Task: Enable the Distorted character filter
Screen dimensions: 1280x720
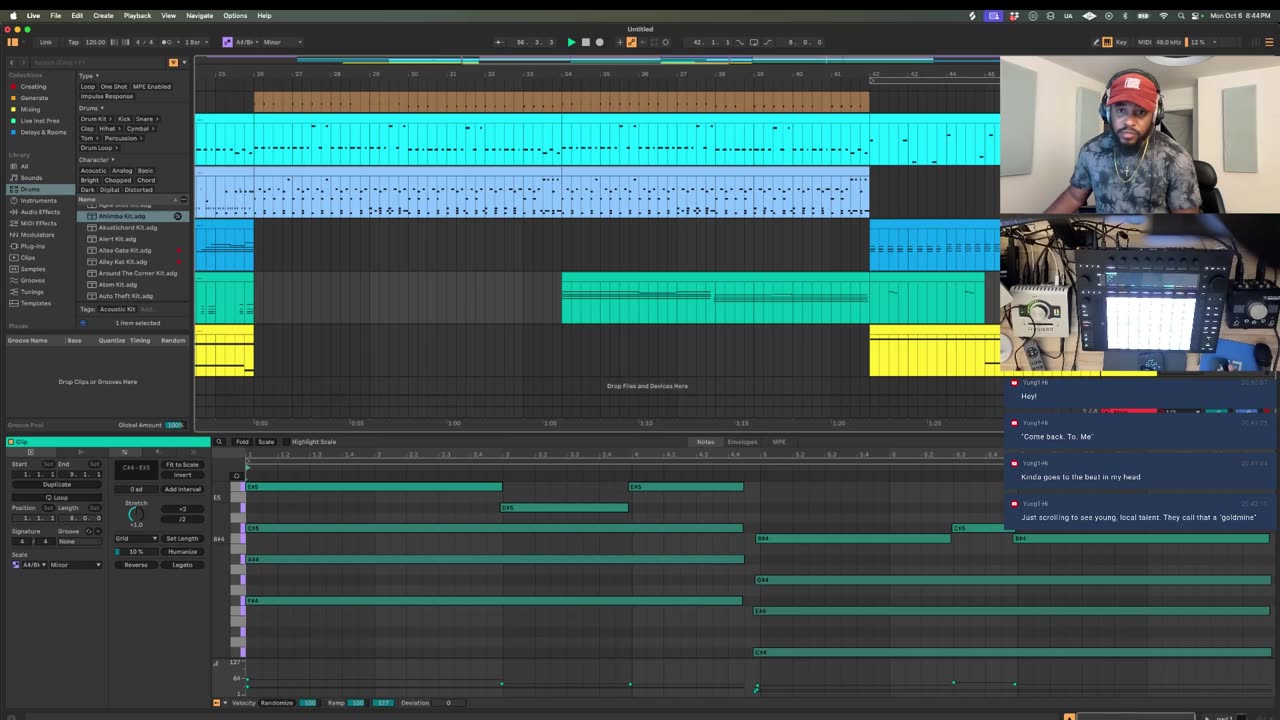Action: pos(138,190)
